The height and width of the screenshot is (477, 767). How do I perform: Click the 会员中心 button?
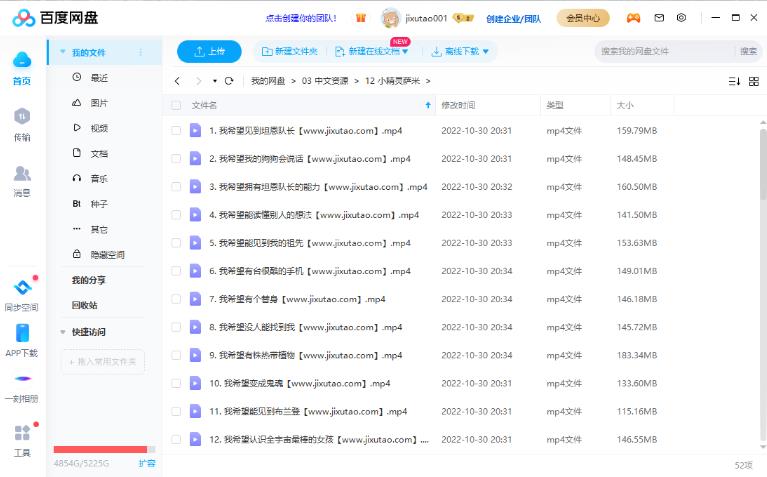[583, 18]
